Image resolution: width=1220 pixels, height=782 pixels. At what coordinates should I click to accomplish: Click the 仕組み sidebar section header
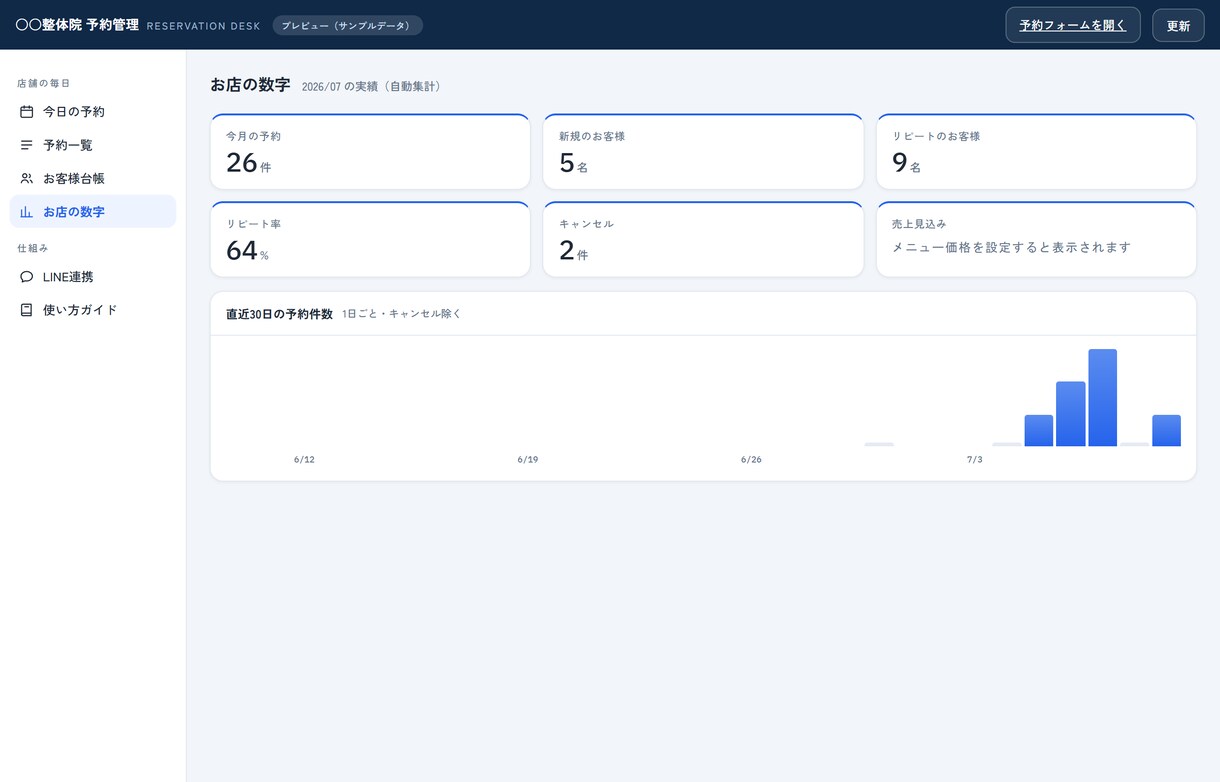[x=33, y=248]
